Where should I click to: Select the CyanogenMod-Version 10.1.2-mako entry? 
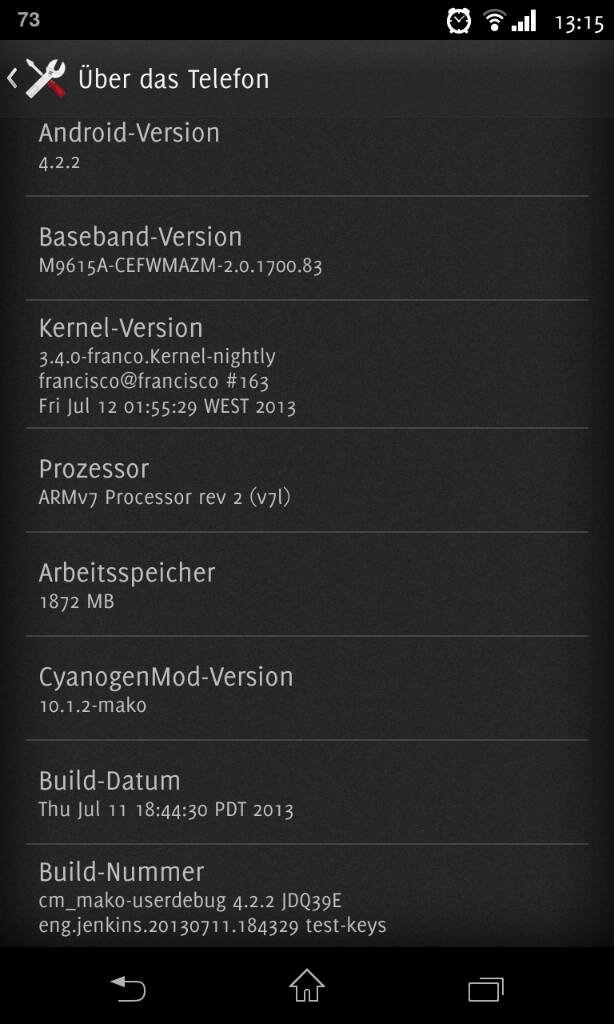307,688
